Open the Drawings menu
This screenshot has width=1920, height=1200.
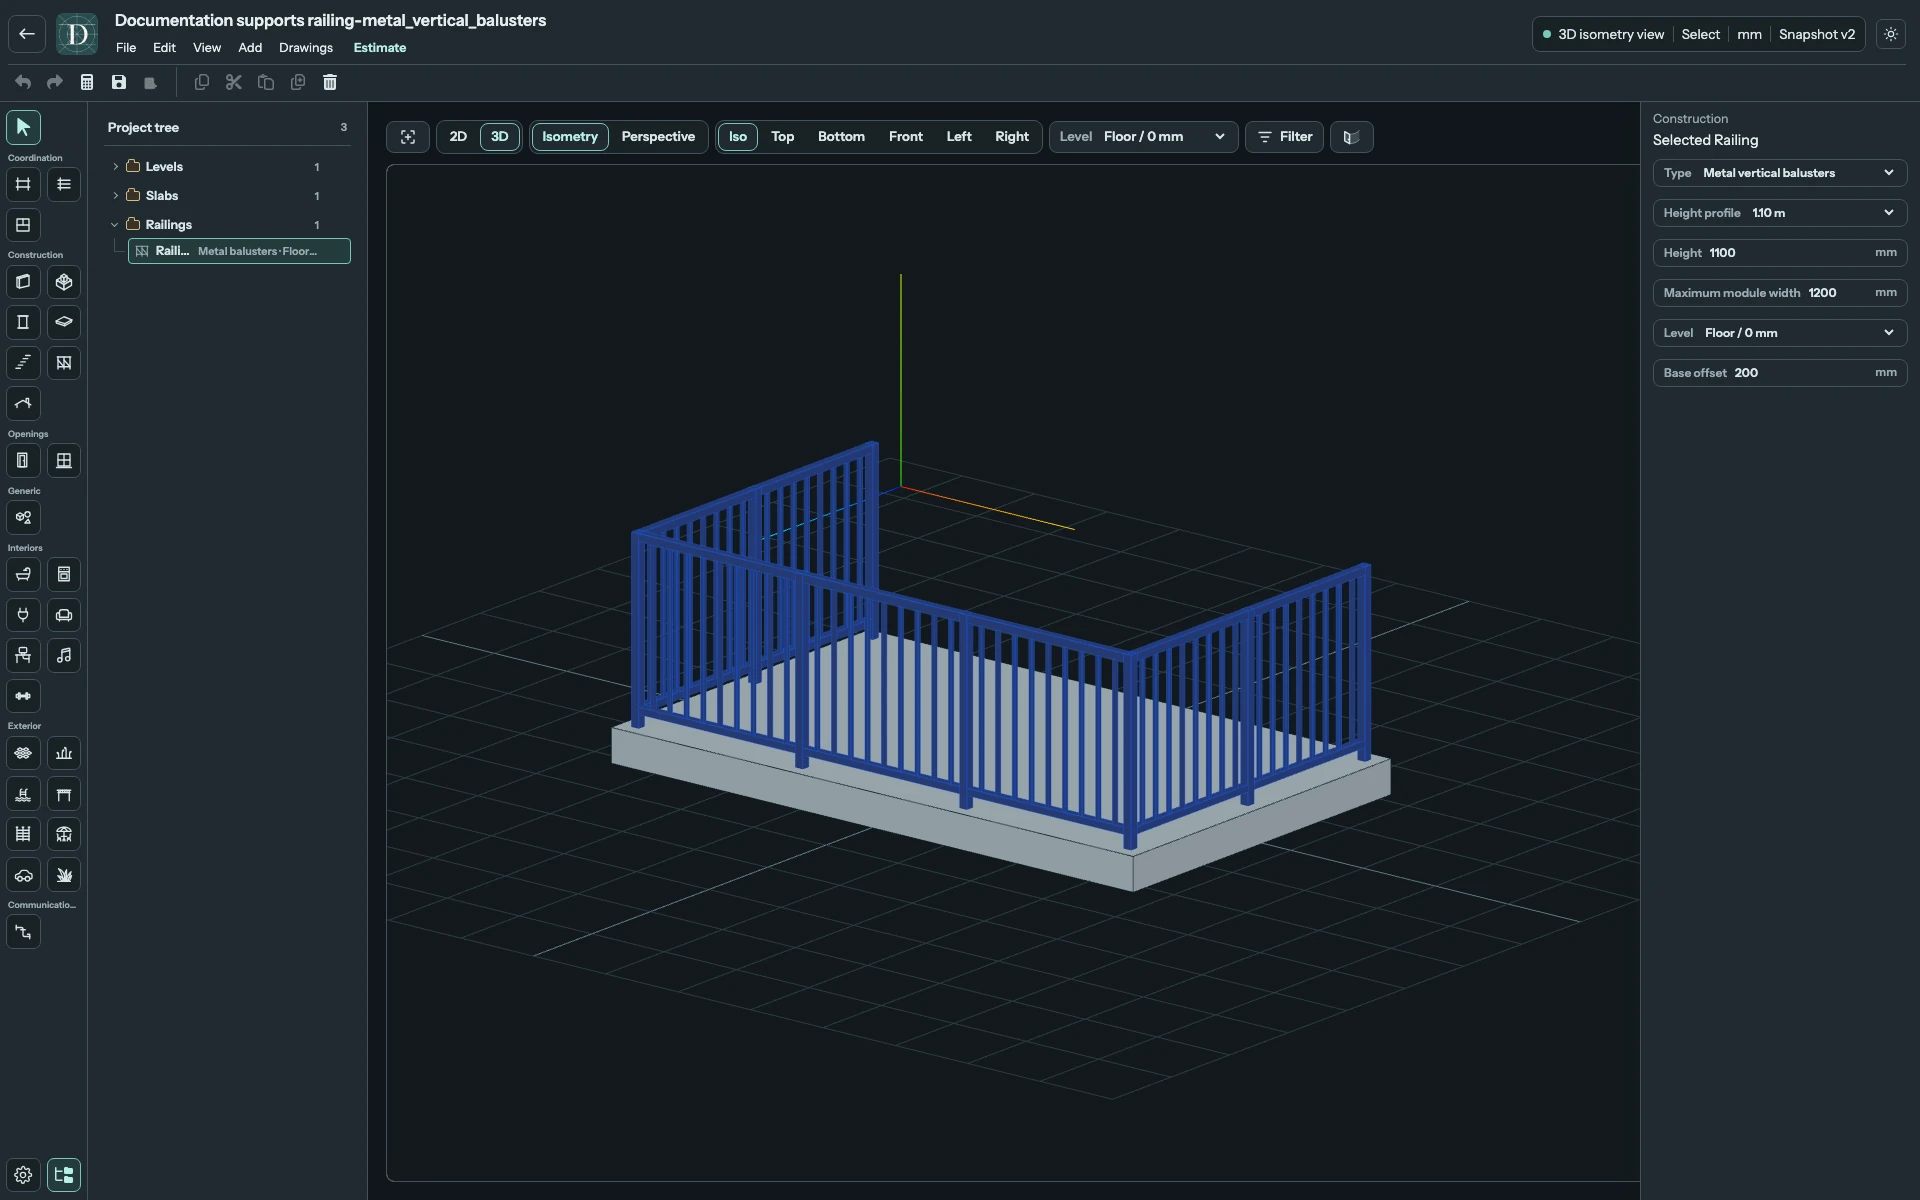pyautogui.click(x=306, y=48)
